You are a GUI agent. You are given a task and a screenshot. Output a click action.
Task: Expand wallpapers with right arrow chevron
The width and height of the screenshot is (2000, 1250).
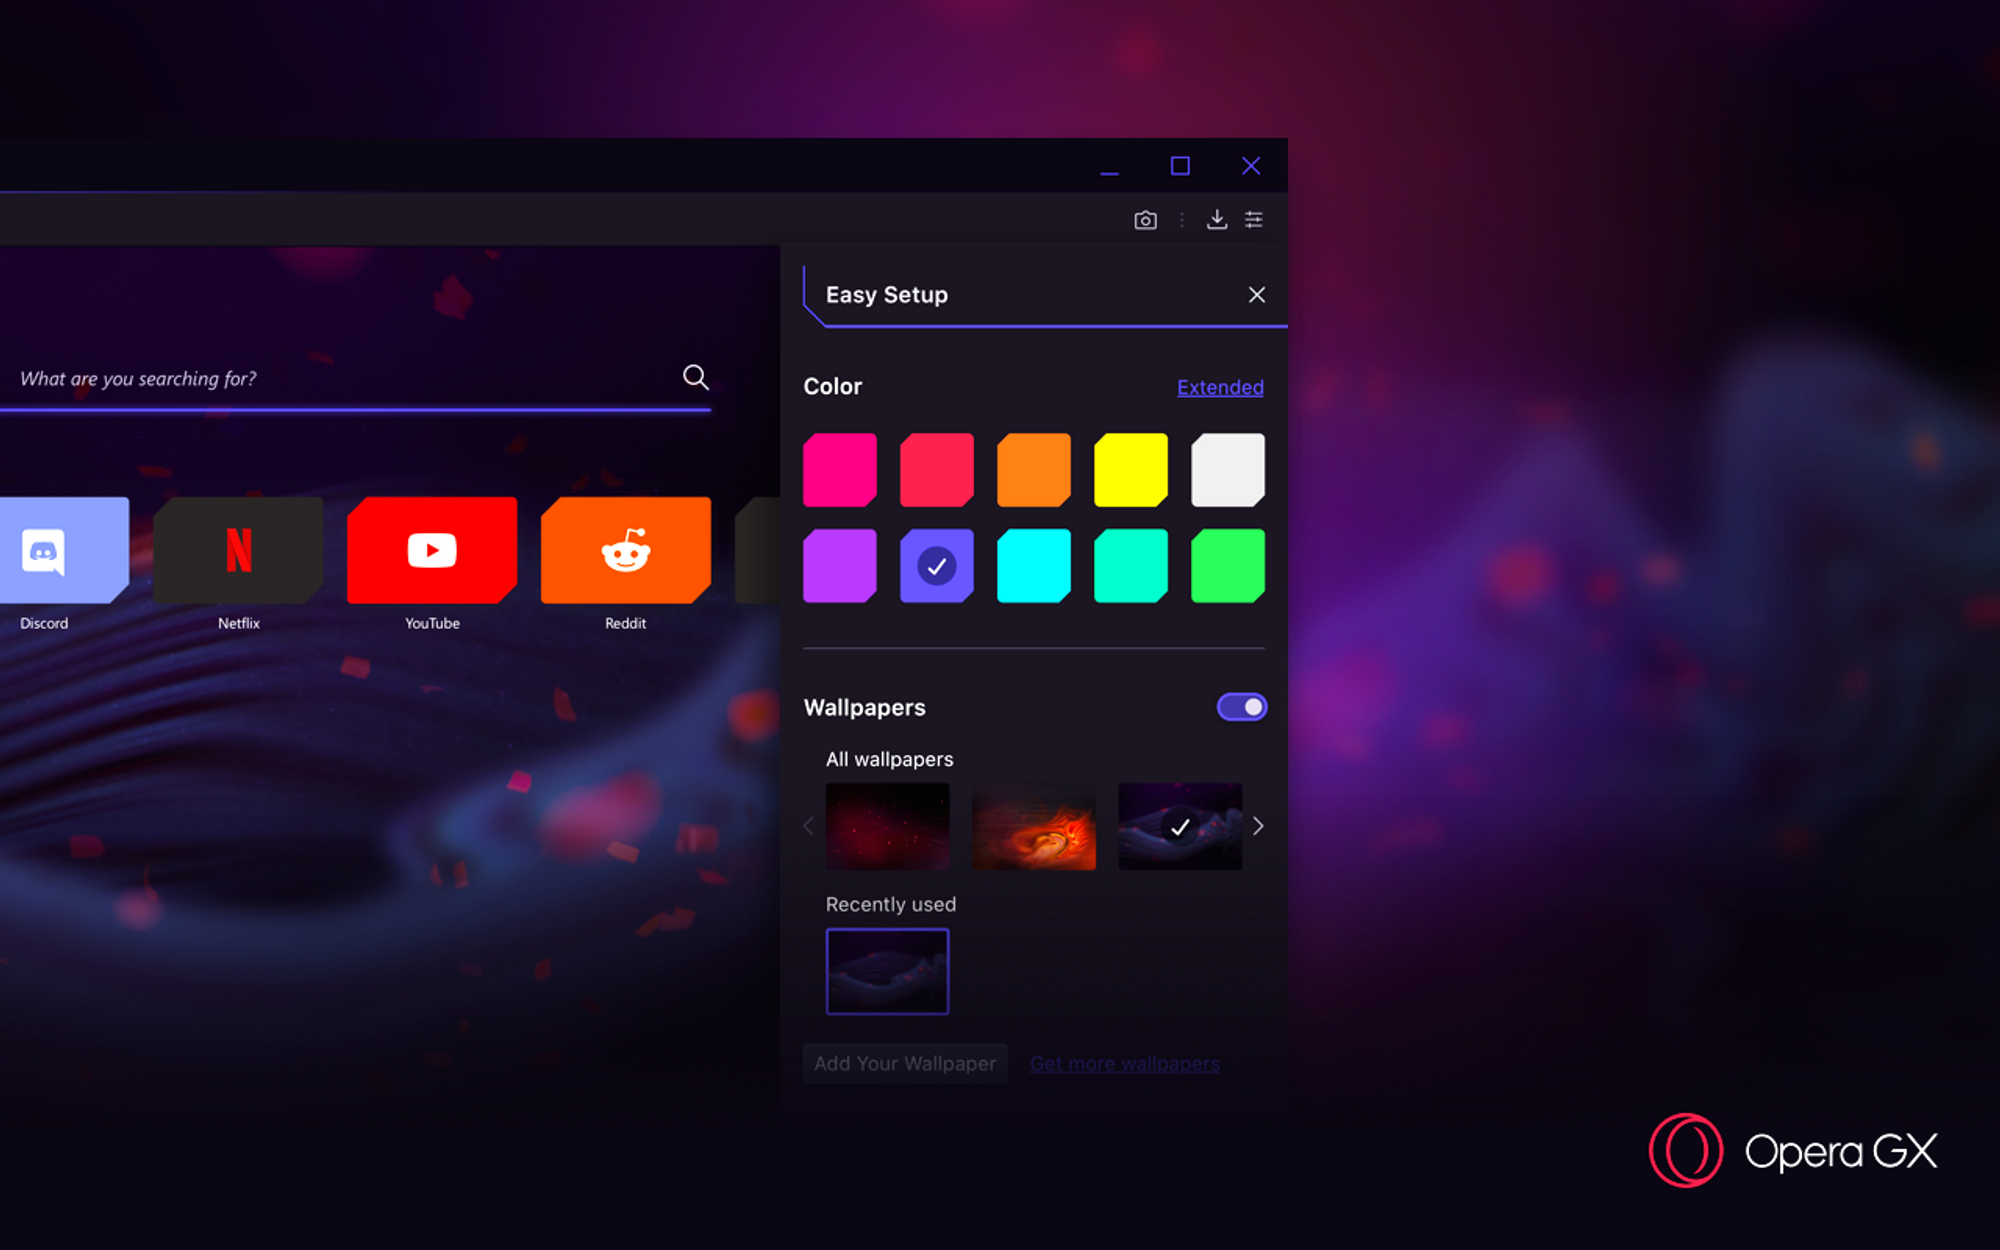[1257, 825]
